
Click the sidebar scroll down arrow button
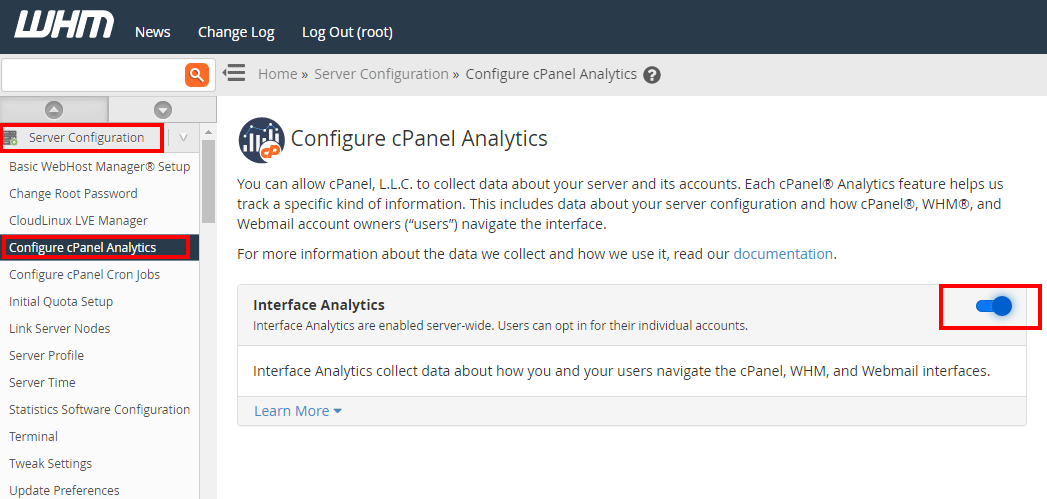tap(163, 110)
